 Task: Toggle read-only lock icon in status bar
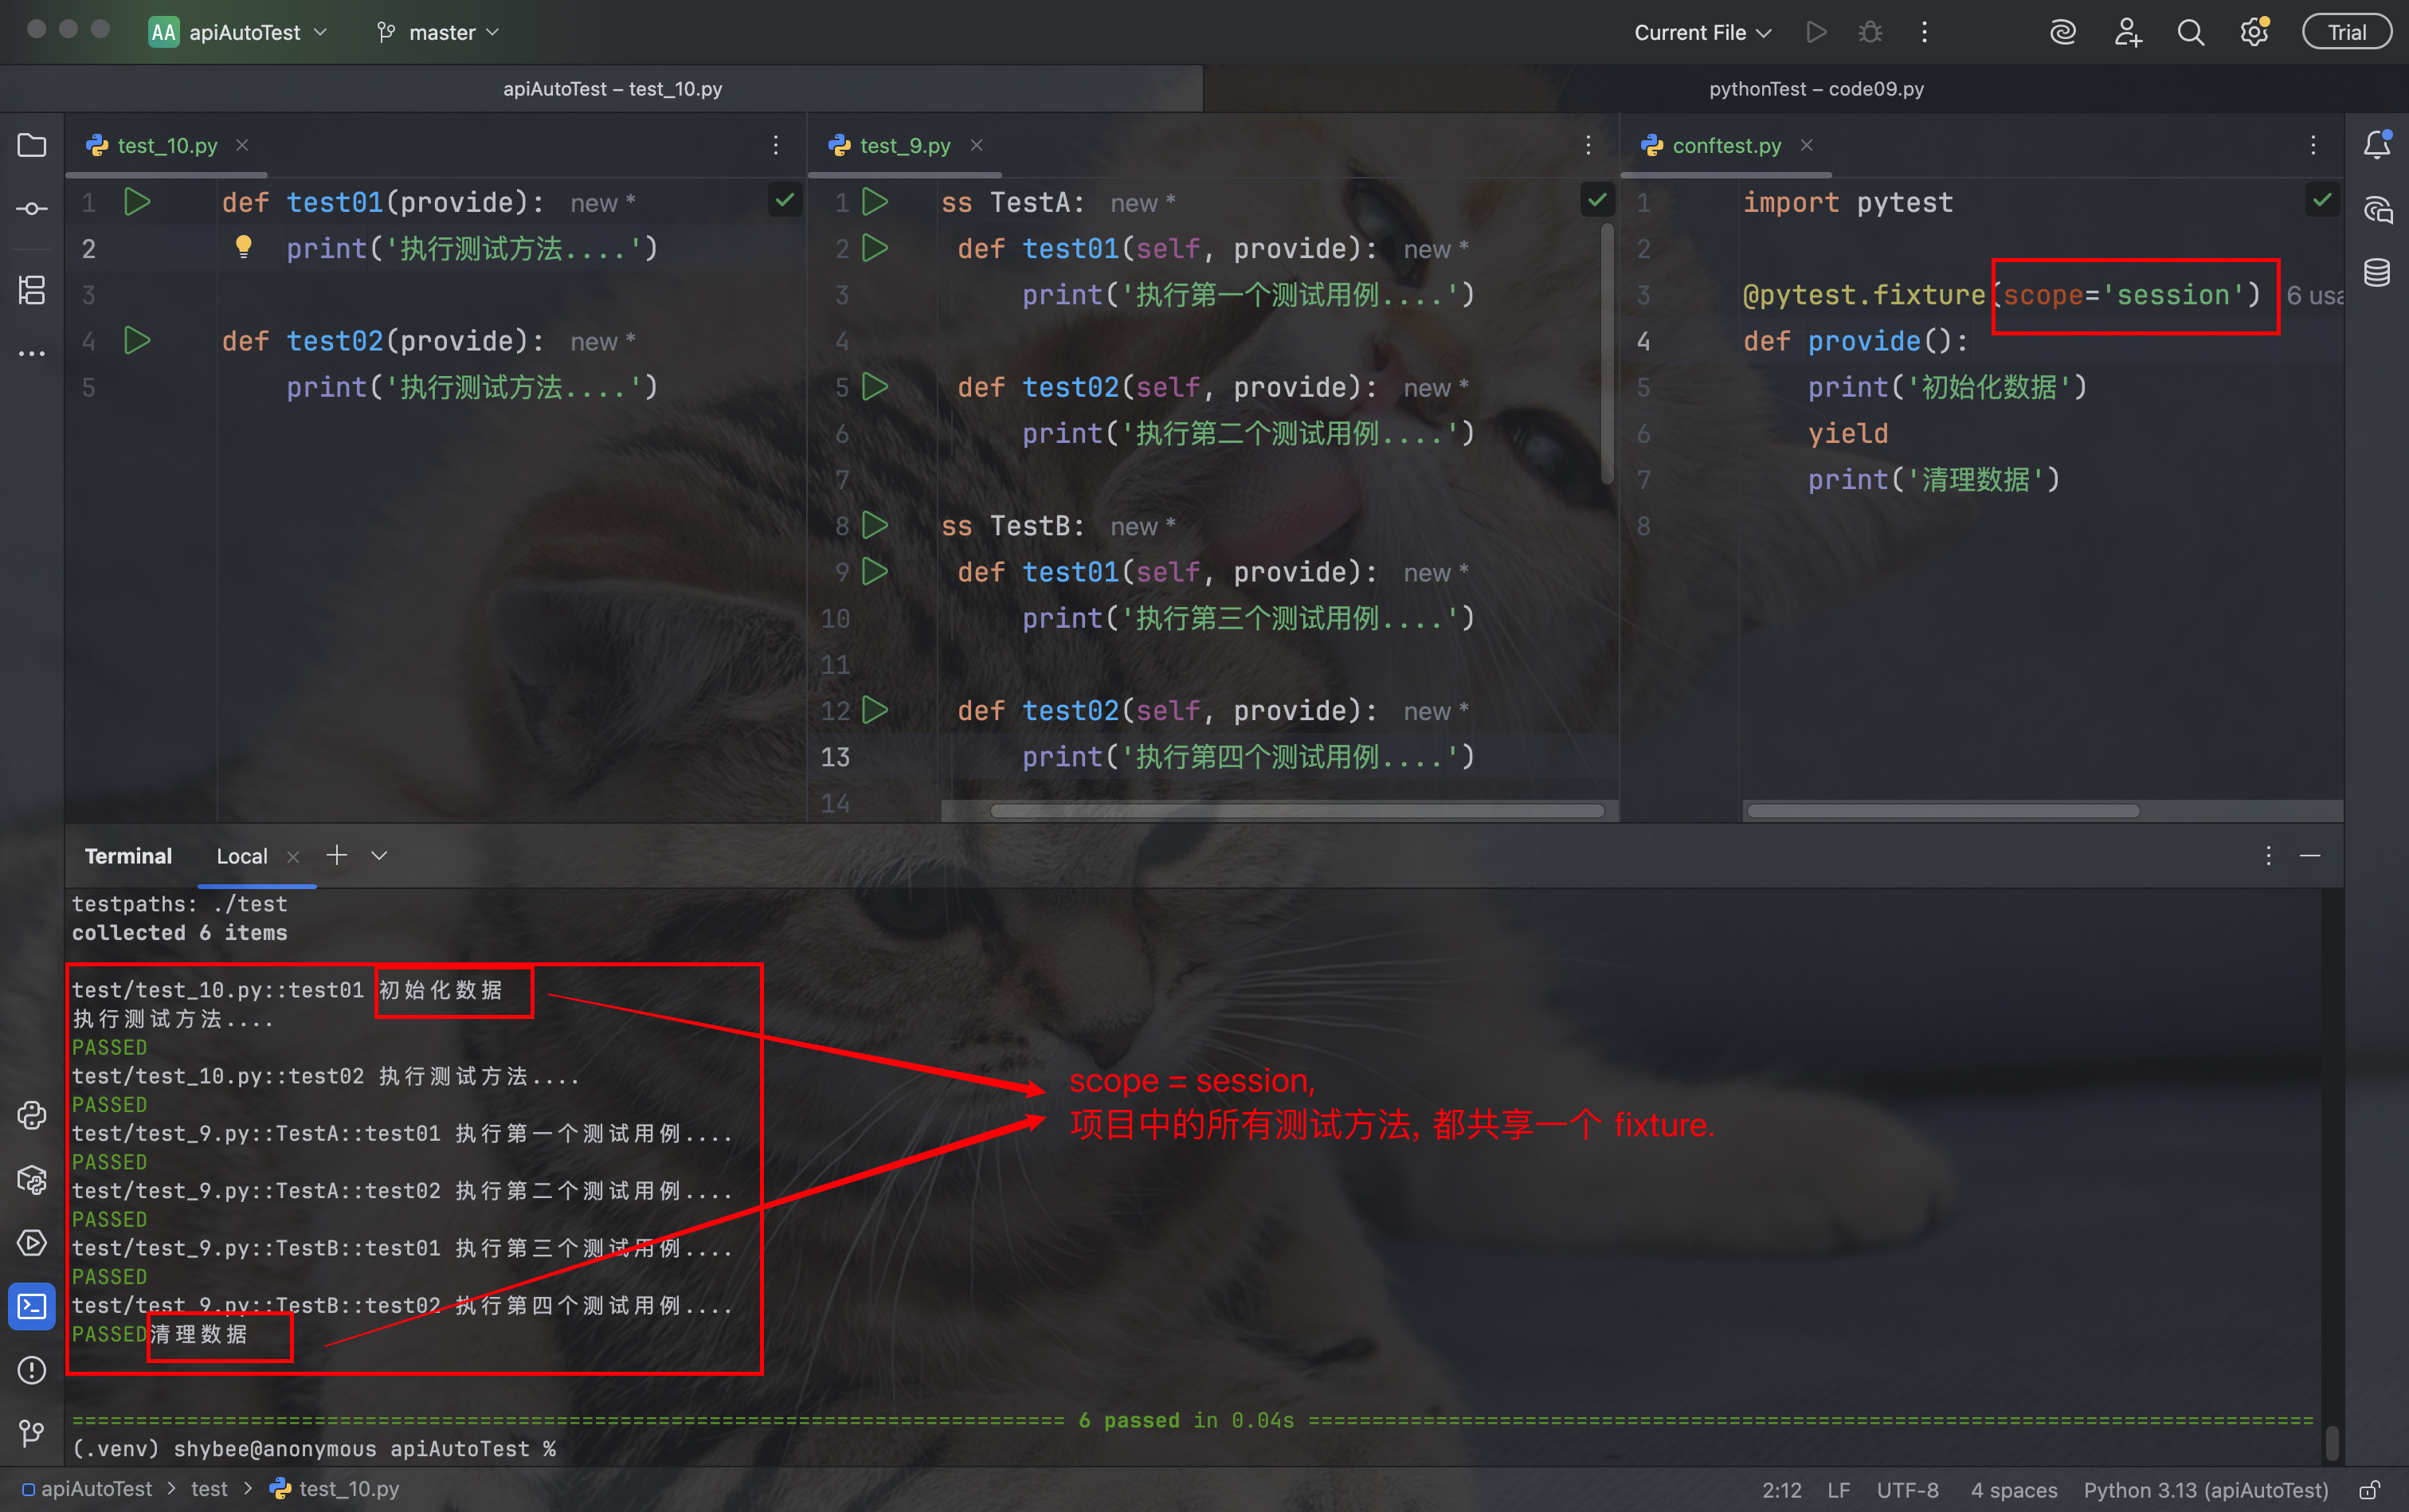pos(2369,1490)
